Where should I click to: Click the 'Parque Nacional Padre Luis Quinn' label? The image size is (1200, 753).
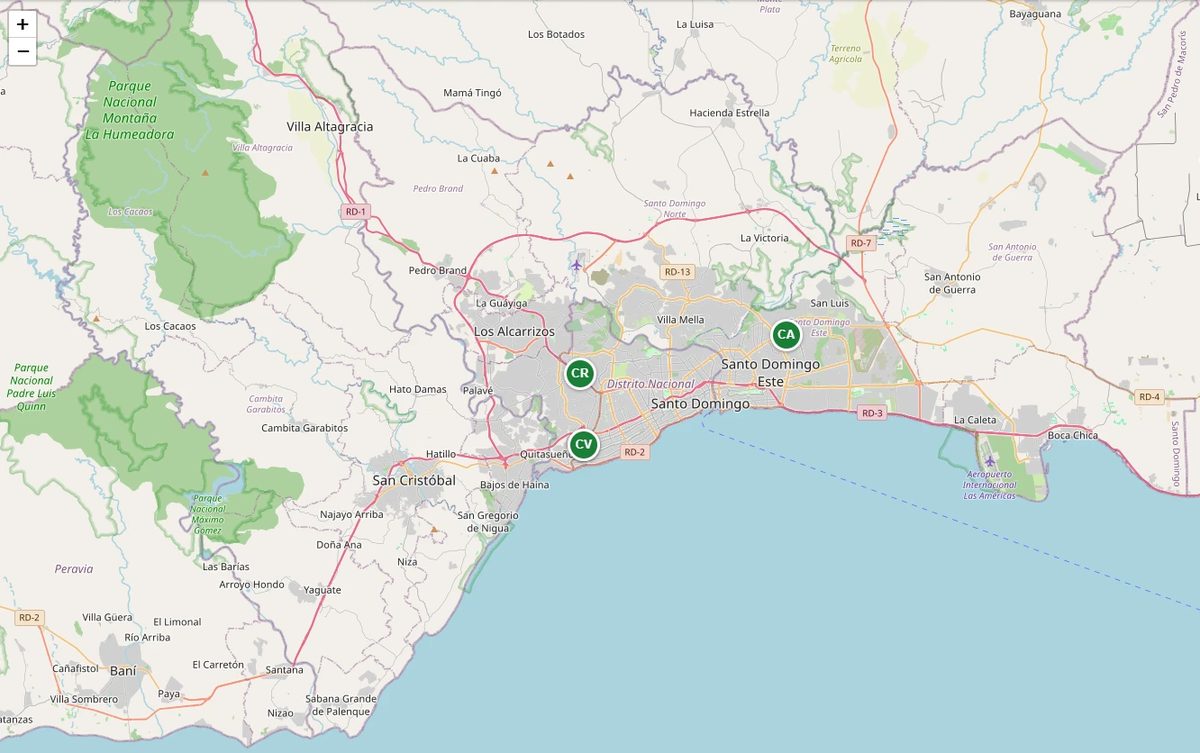(32, 387)
